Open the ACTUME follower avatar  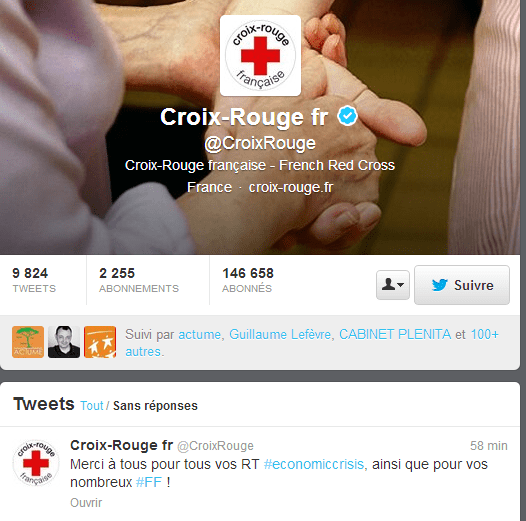coord(28,342)
